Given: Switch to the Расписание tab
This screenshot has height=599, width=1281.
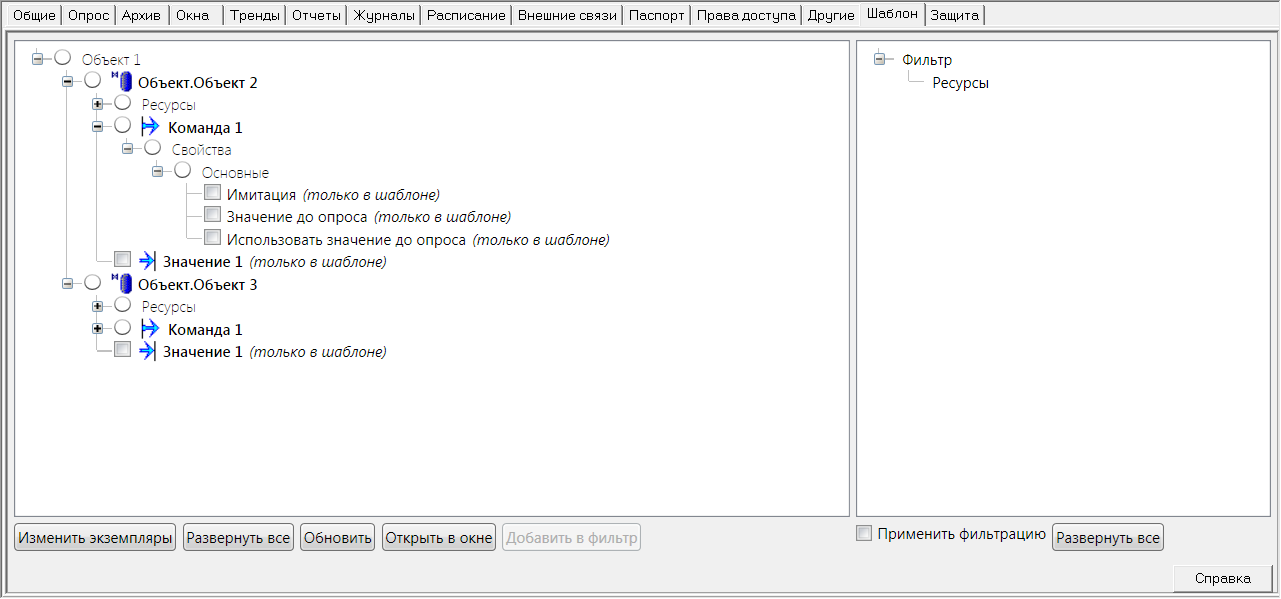Looking at the screenshot, I should (466, 16).
